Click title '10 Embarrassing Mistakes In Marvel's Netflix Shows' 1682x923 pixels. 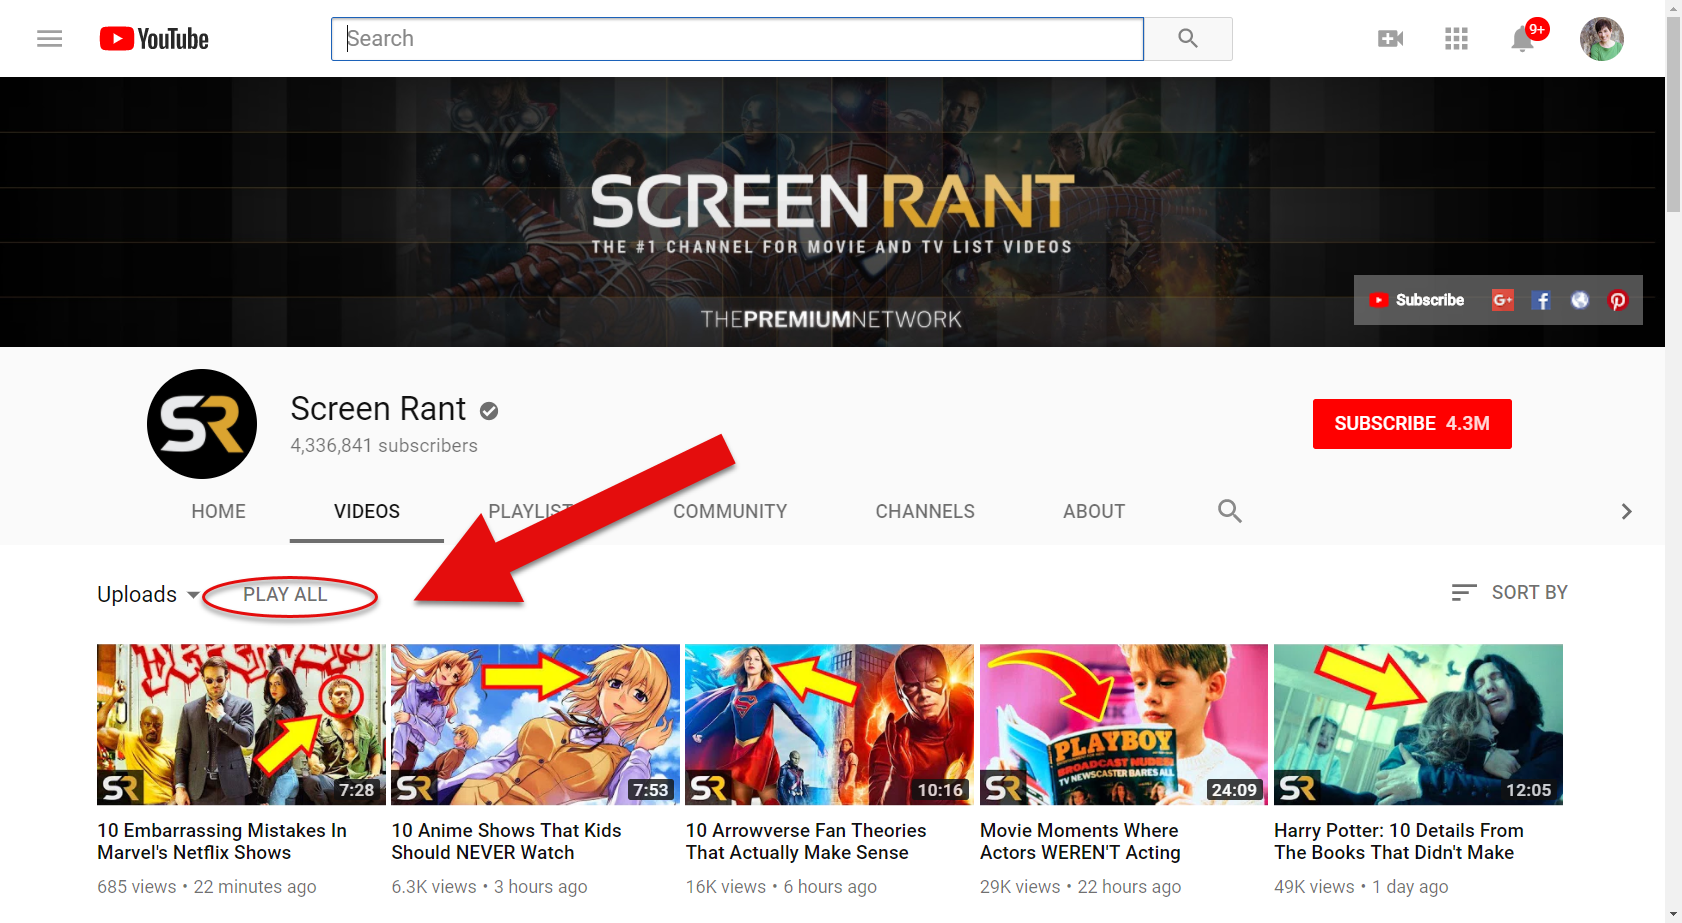(222, 842)
